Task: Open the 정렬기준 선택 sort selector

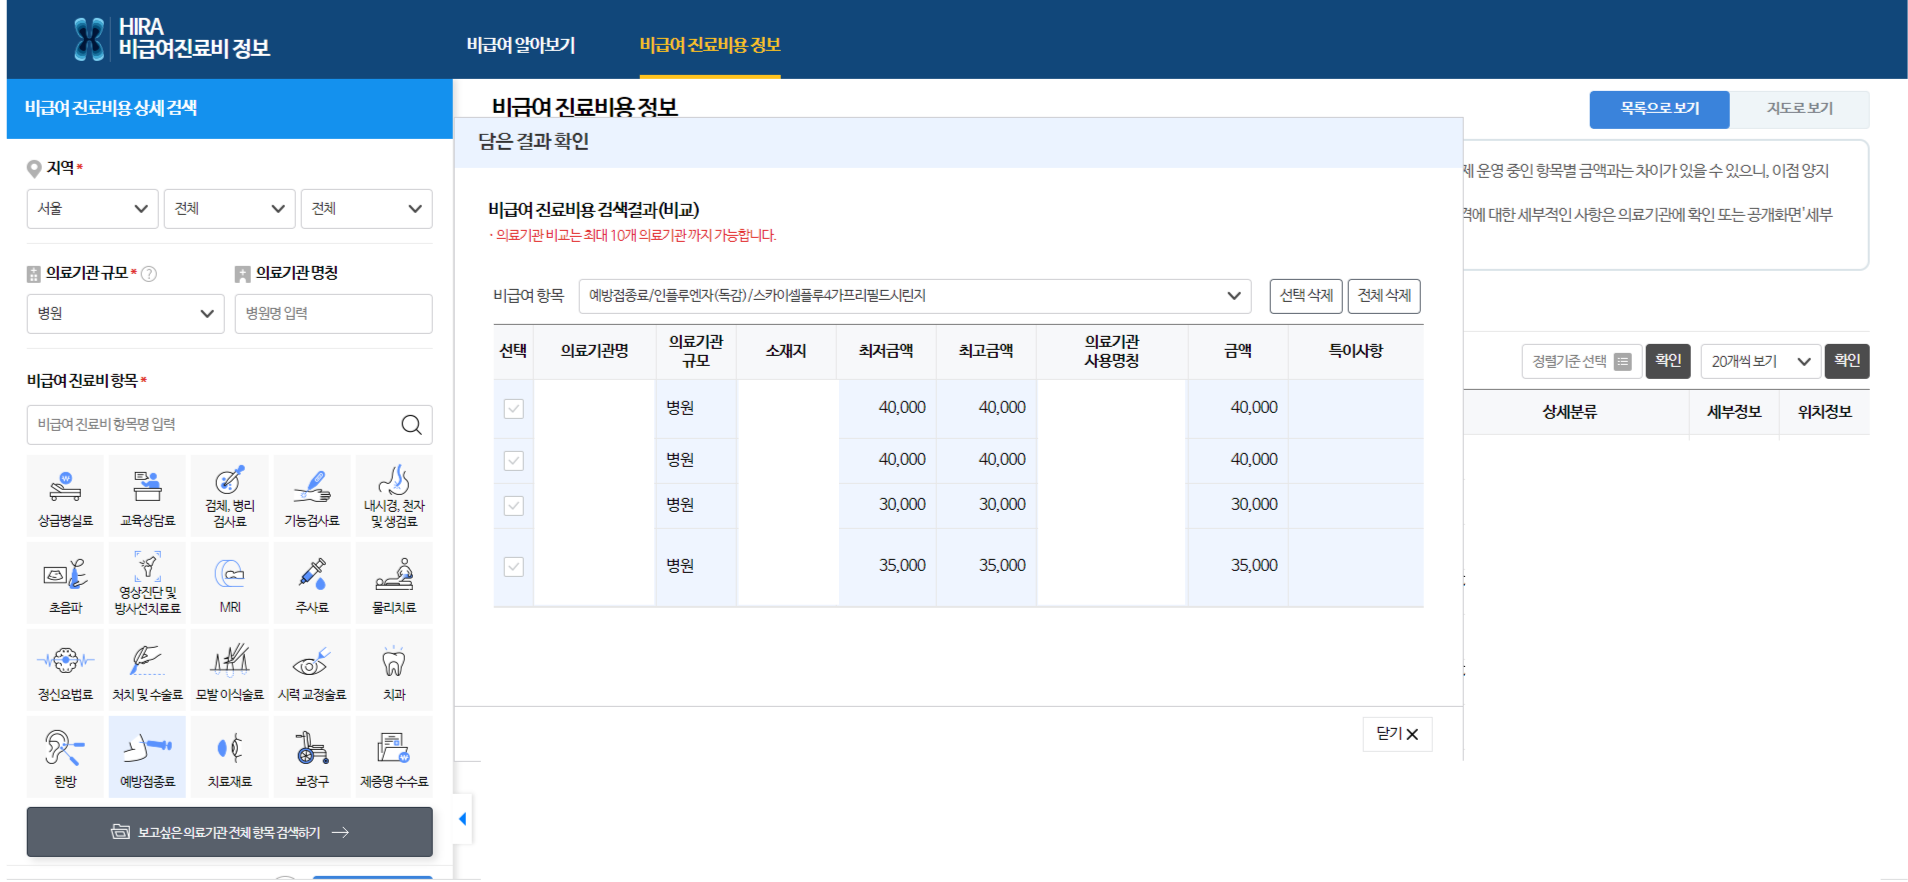Action: pos(1582,361)
